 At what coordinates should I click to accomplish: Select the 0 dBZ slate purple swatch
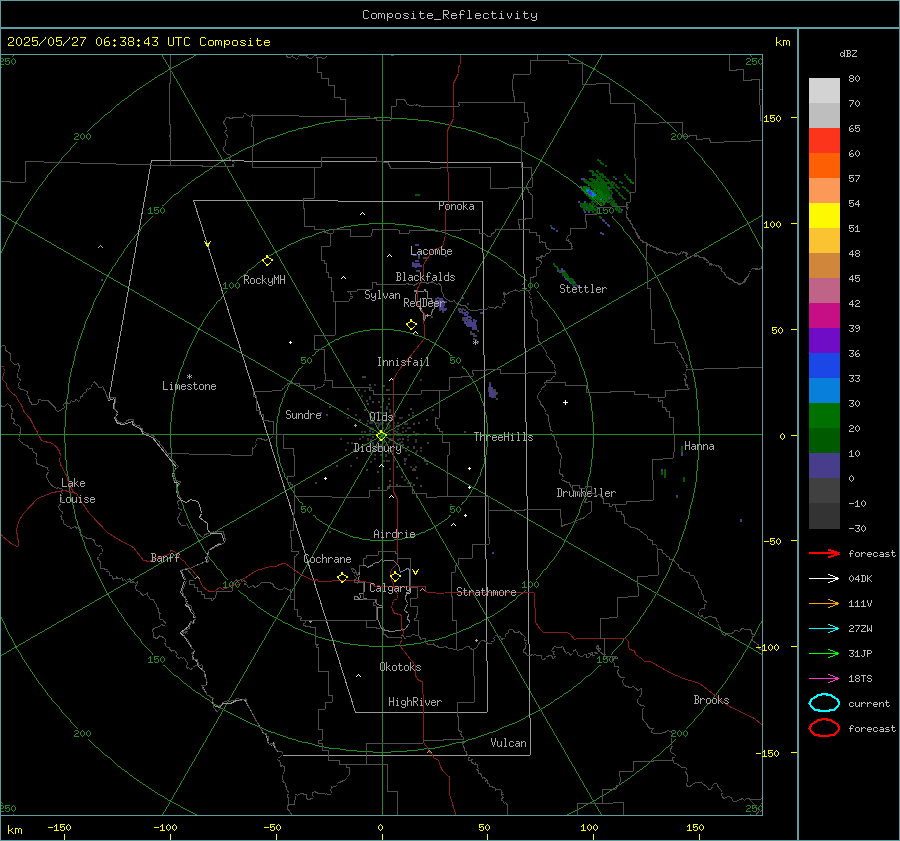pos(824,466)
